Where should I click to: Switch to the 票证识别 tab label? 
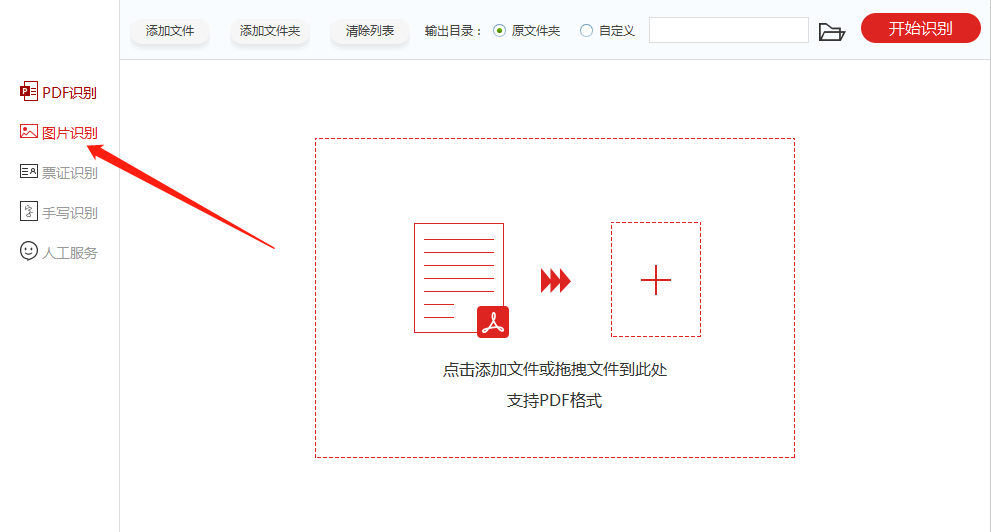[70, 173]
